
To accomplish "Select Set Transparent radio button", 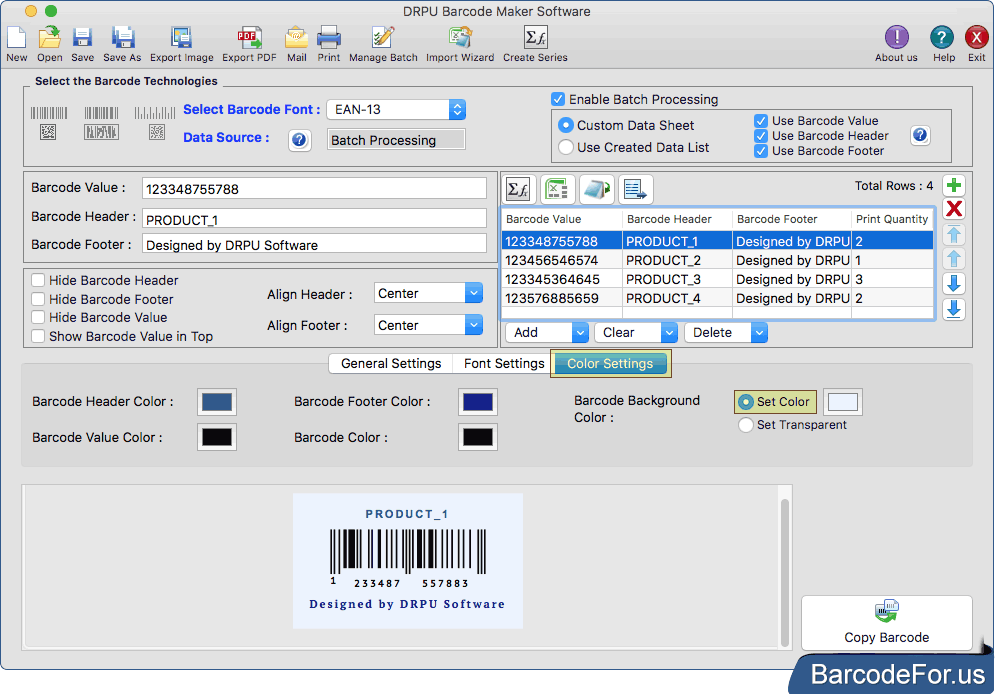I will (x=746, y=425).
